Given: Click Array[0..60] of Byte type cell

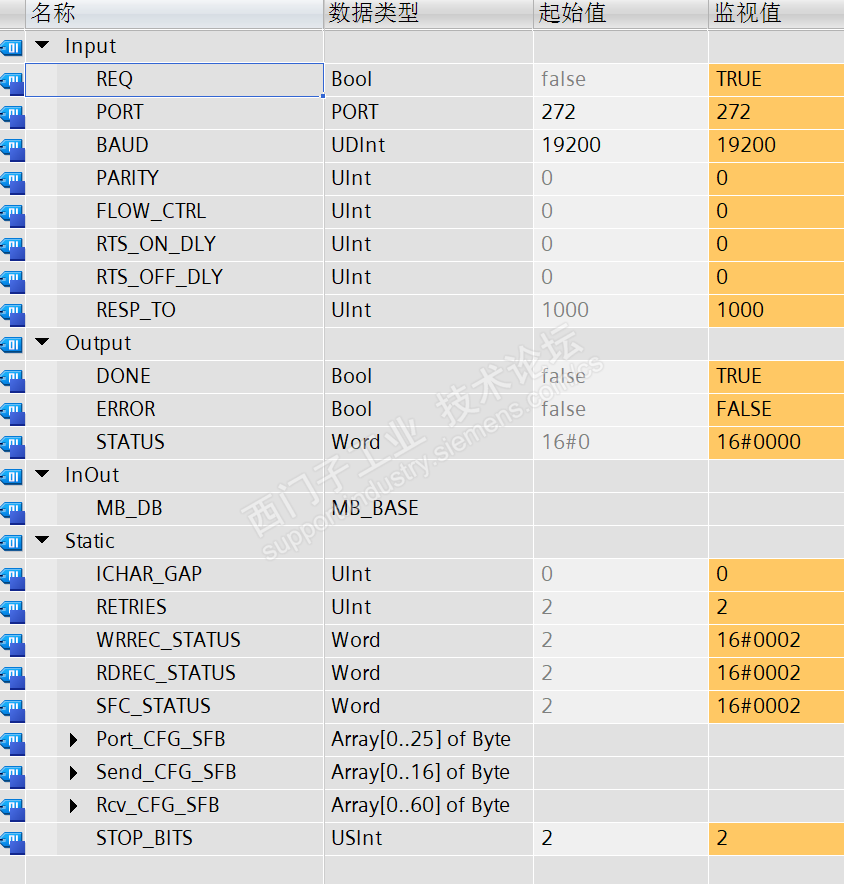Looking at the screenshot, I should [x=428, y=805].
